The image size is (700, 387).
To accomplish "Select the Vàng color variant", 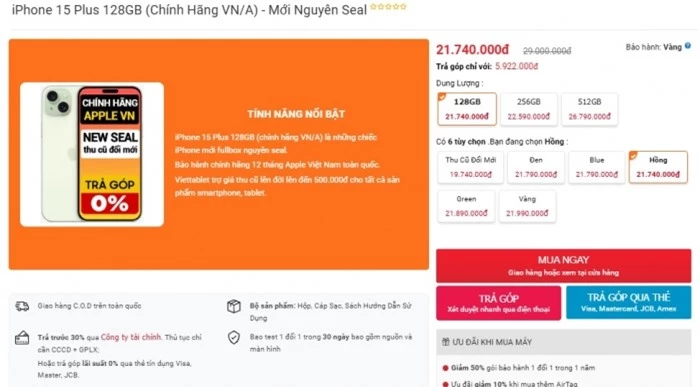I will 527,206.
